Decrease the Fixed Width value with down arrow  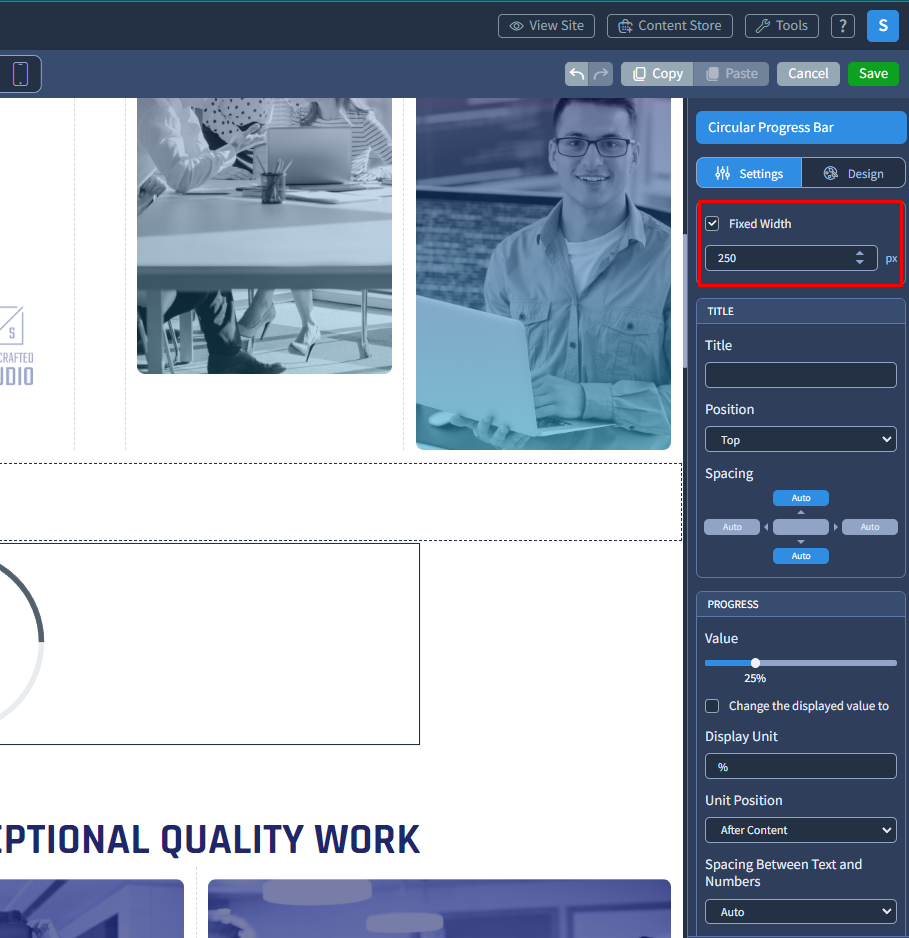[859, 262]
